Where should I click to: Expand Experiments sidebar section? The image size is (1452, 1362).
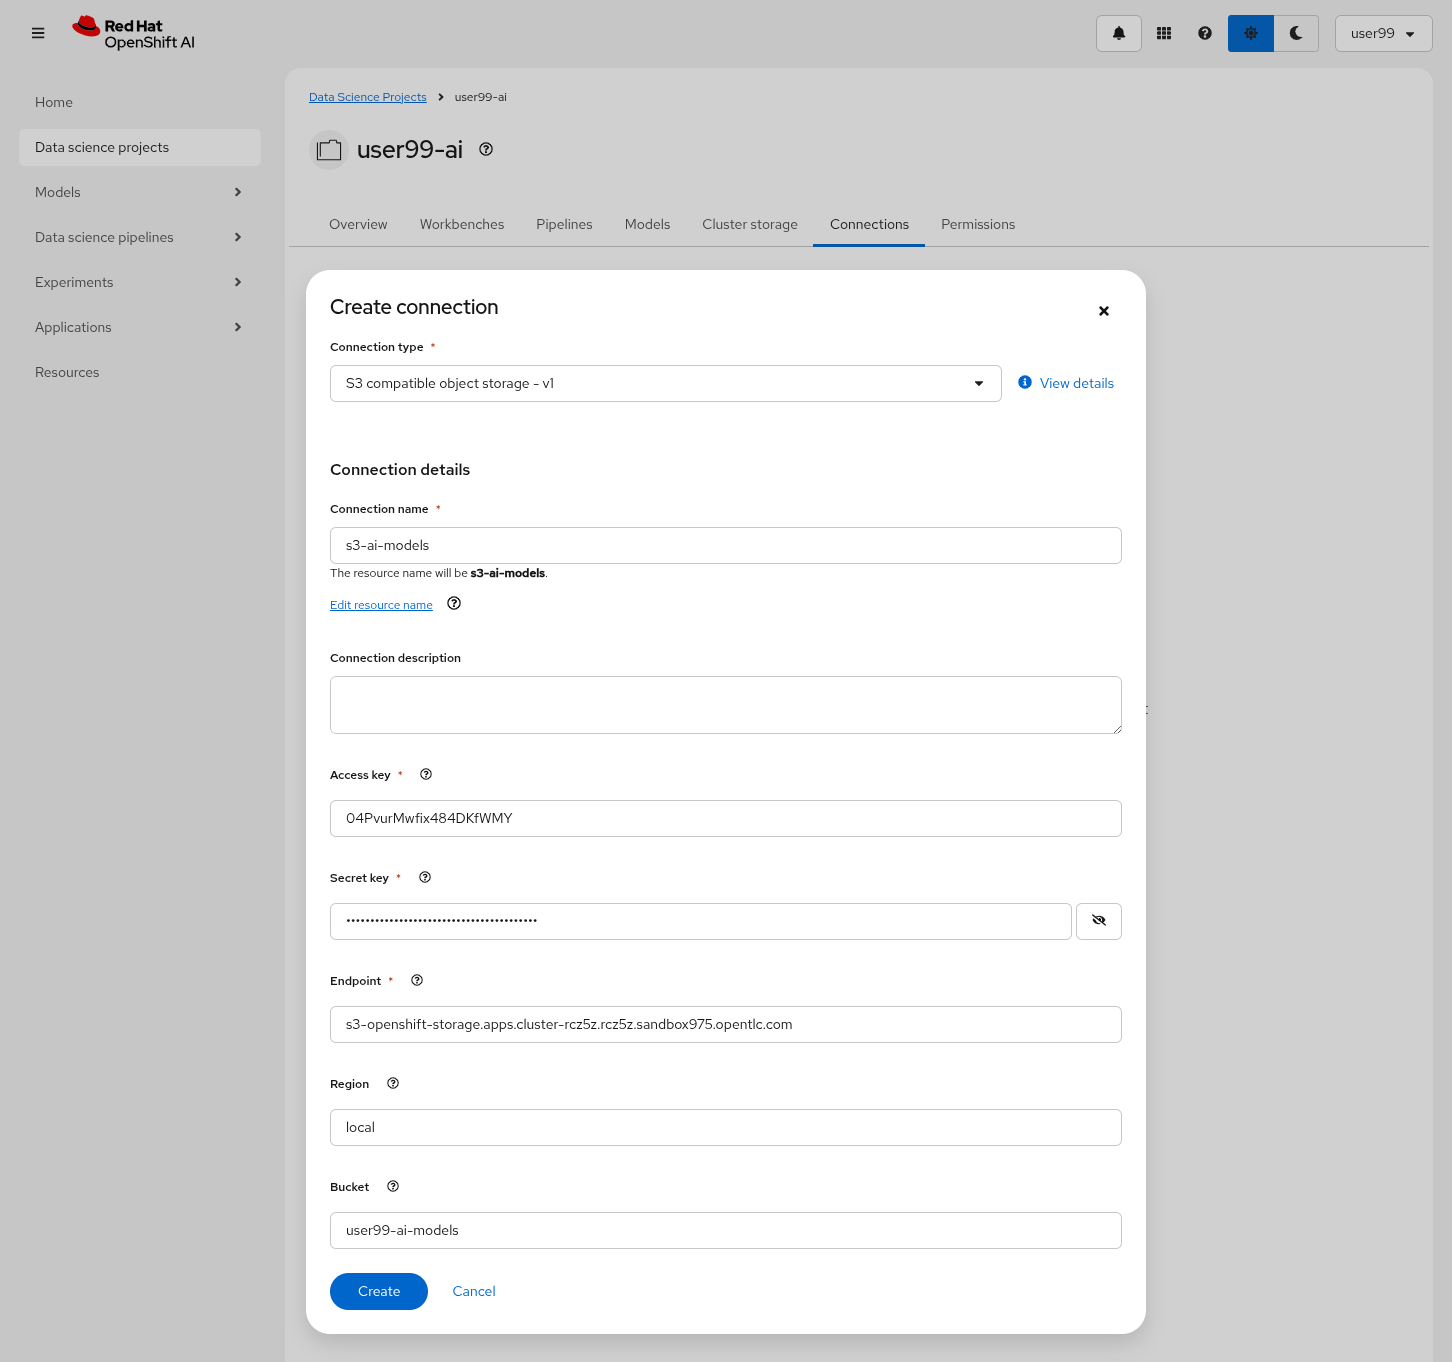coord(140,282)
